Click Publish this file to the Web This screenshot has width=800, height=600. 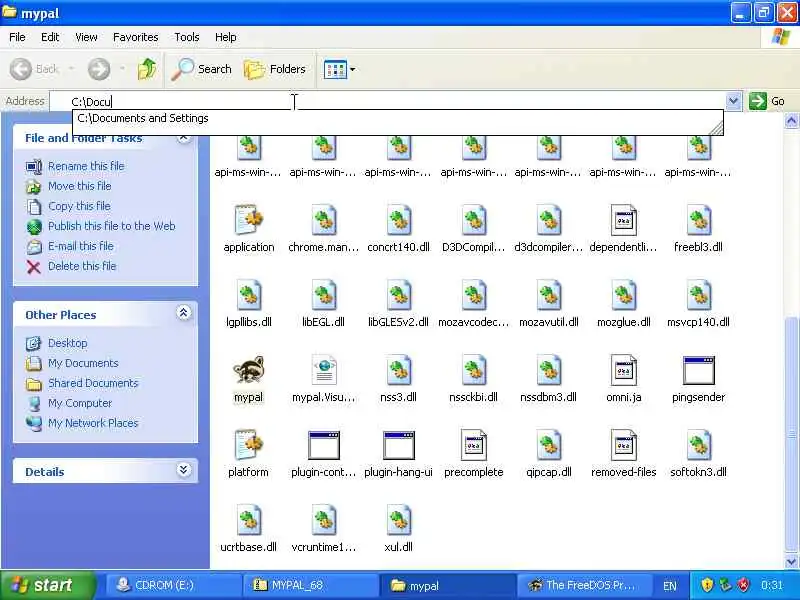click(x=112, y=226)
